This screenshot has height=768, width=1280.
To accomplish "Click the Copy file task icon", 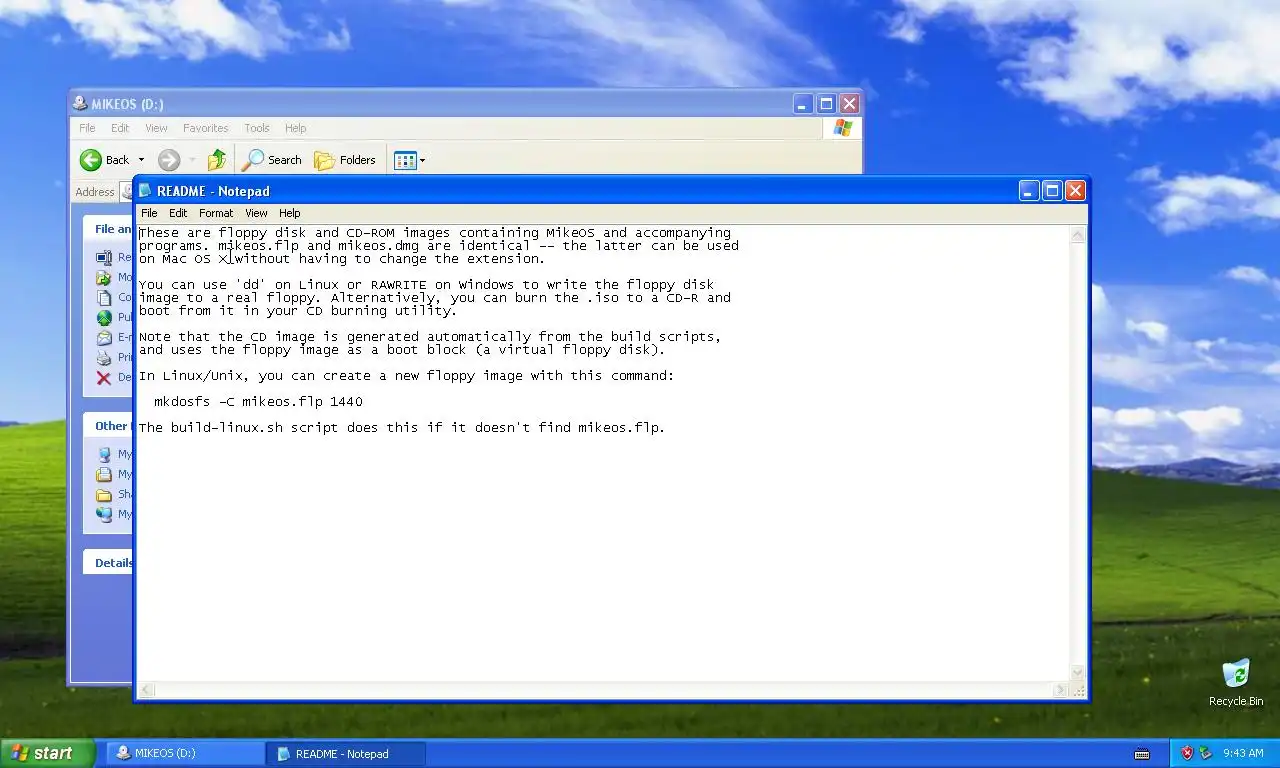I will point(104,297).
